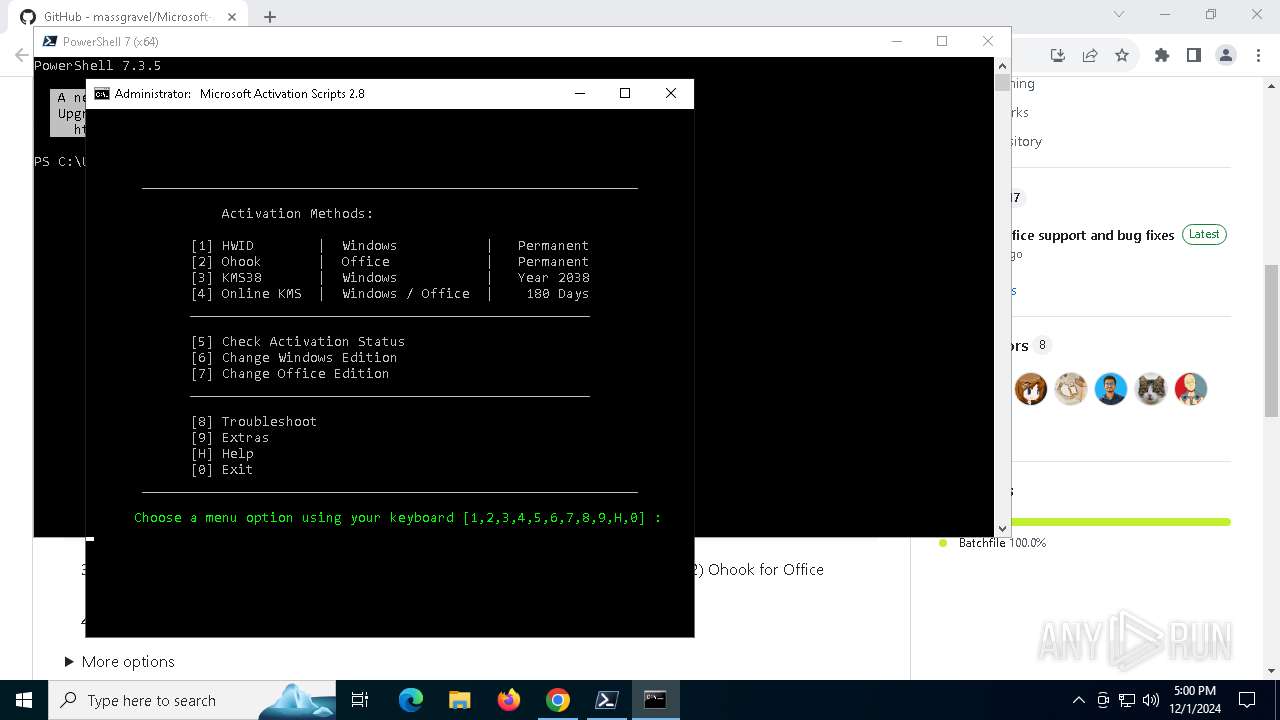Click the Latest release badge
Image resolution: width=1280 pixels, height=720 pixels.
click(1204, 234)
